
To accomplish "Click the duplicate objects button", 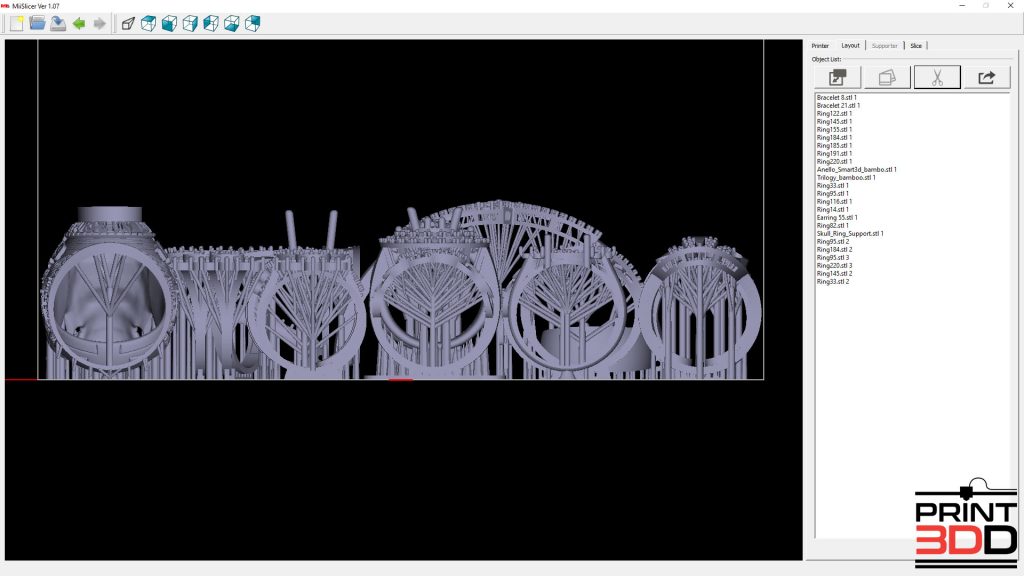I will tap(887, 77).
